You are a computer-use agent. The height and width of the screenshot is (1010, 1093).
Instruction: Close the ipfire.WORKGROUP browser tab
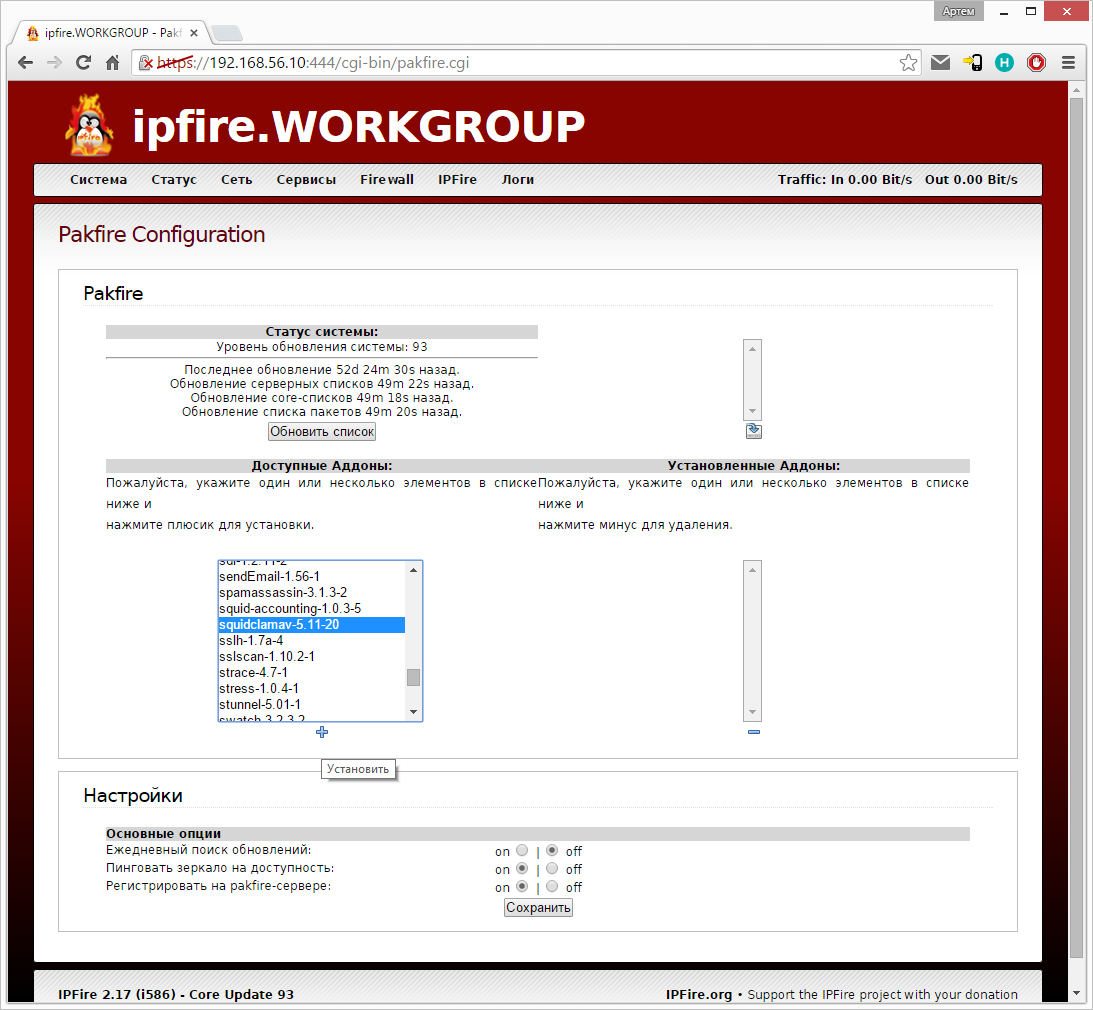click(194, 33)
